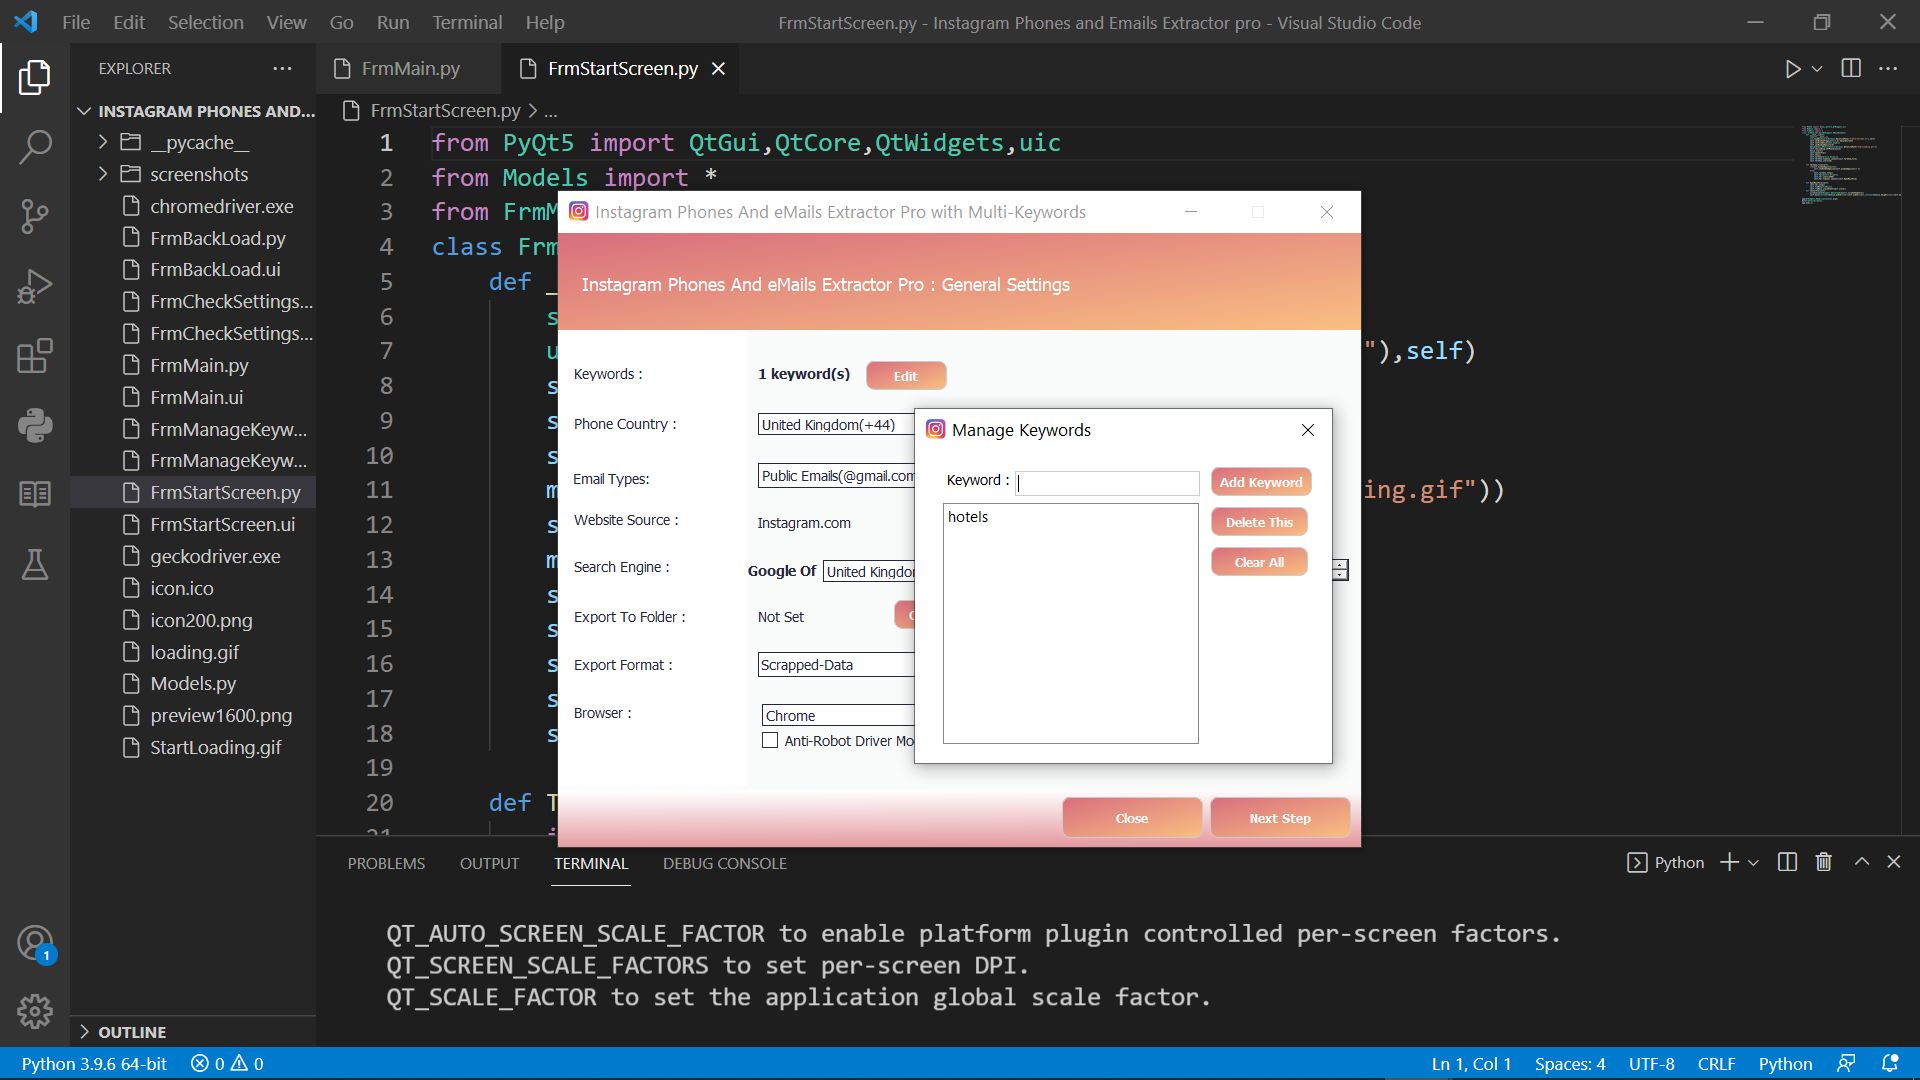The height and width of the screenshot is (1080, 1920).
Task: Click the VS Code logo icon
Action: pyautogui.click(x=26, y=22)
